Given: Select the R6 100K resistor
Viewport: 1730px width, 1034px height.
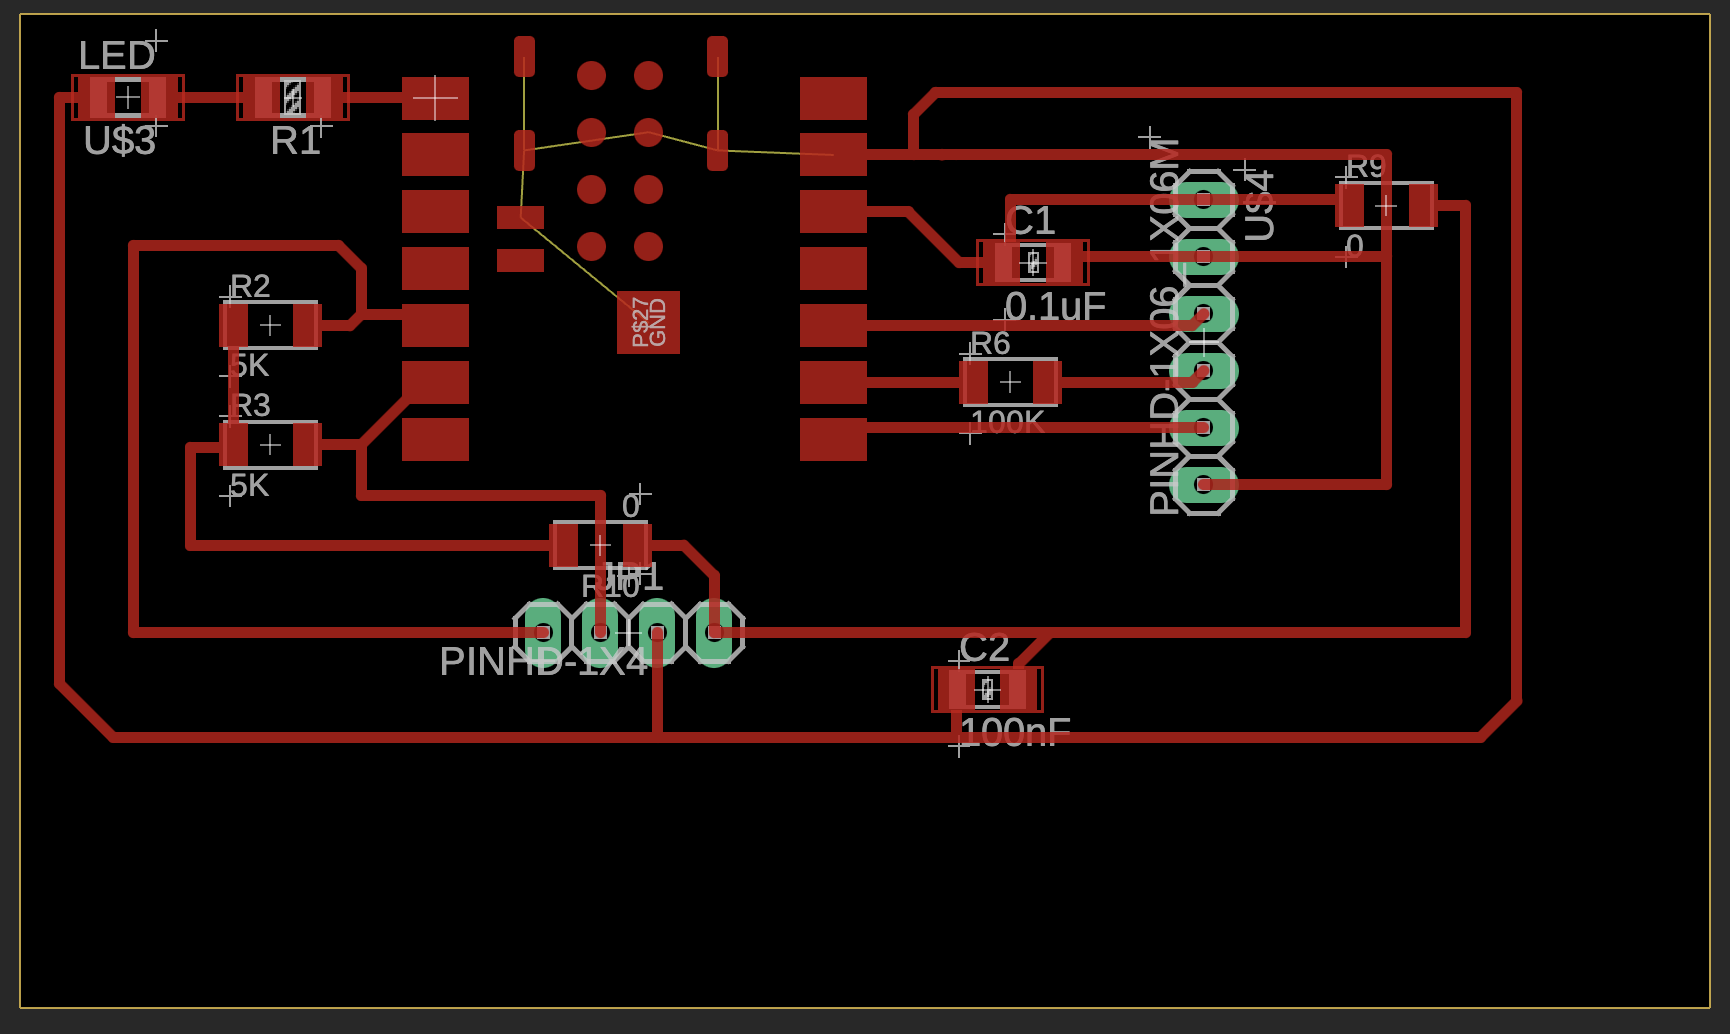Looking at the screenshot, I should [1010, 382].
